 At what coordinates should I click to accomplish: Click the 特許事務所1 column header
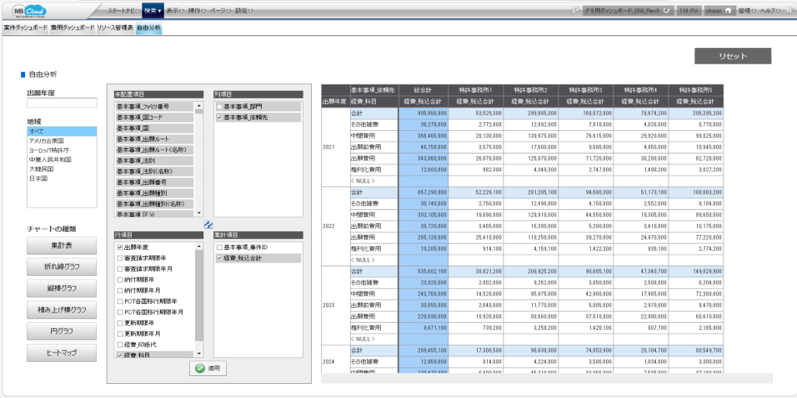pos(476,90)
